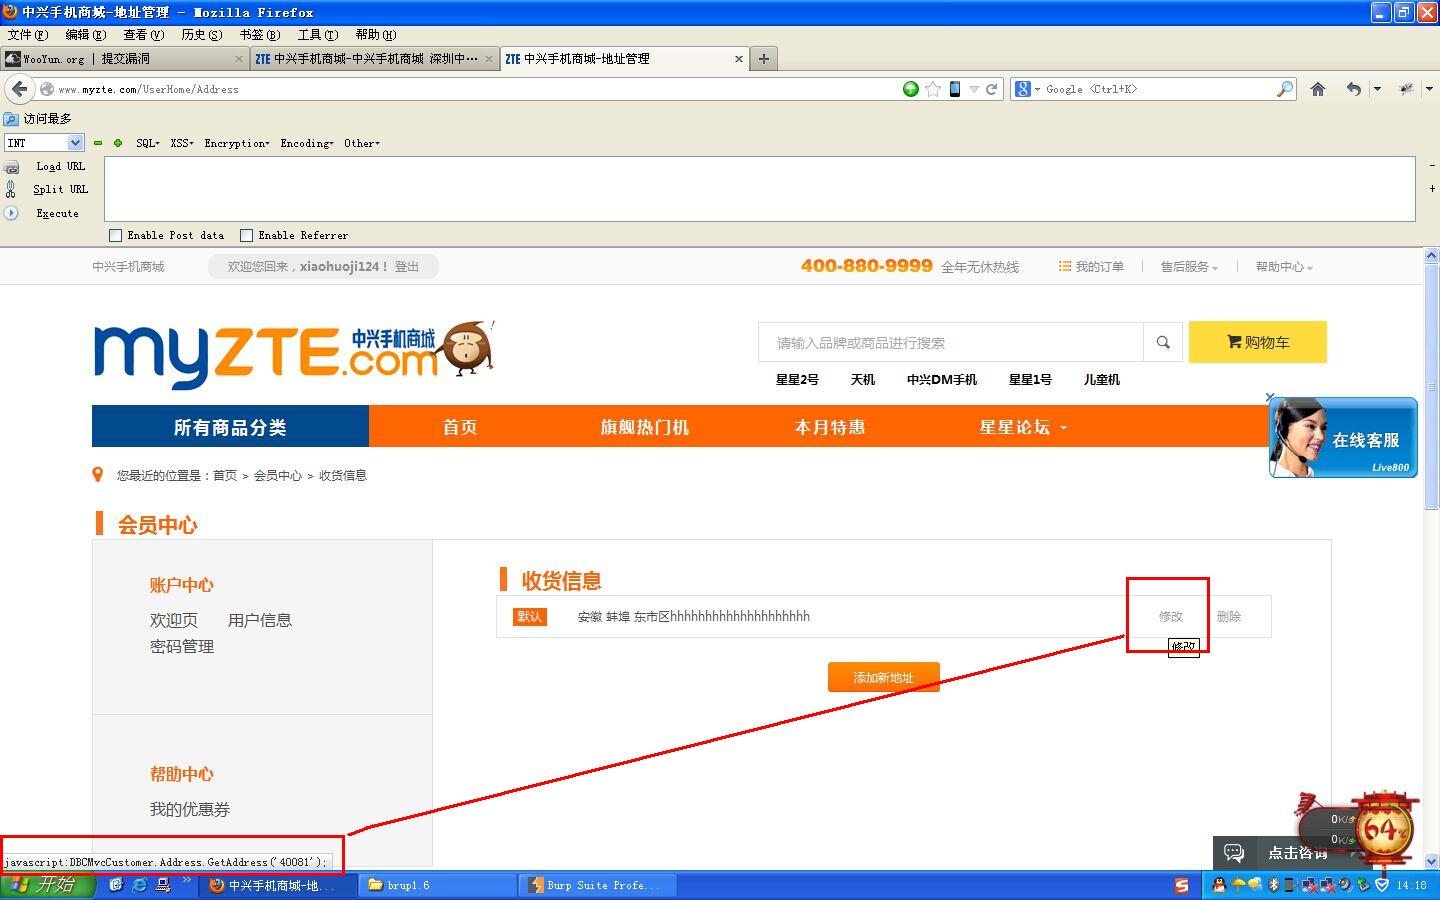
Task: Open the 查看 menu
Action: (143, 34)
